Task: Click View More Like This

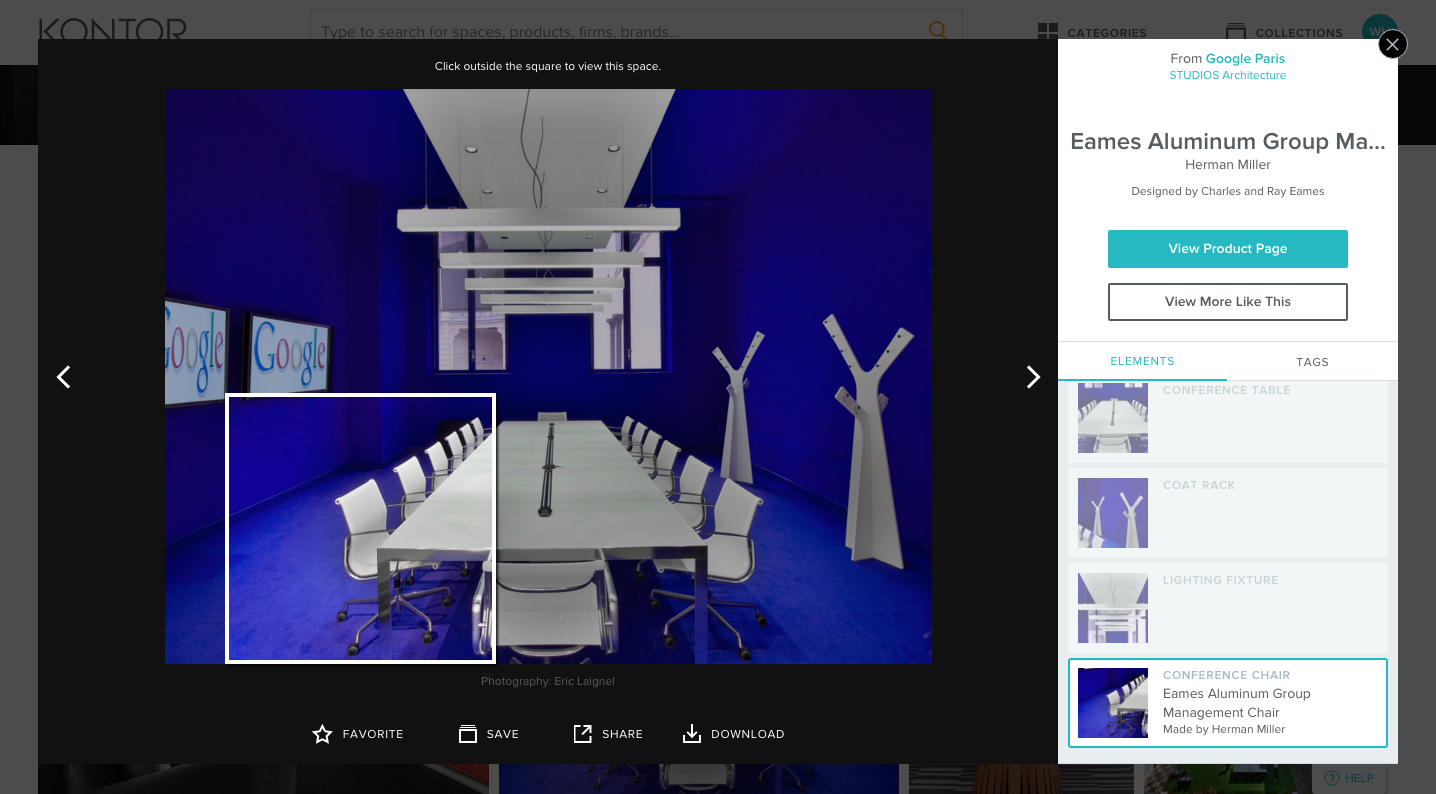Action: tap(1227, 301)
